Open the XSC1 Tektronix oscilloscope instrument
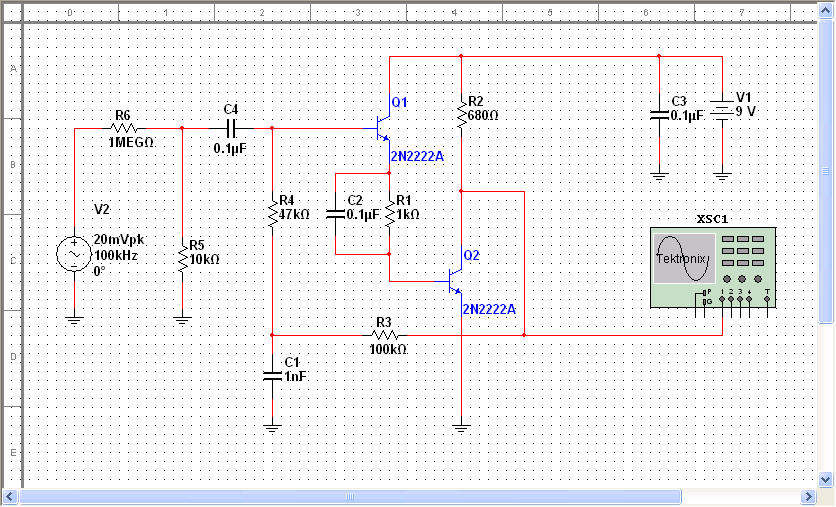836x507 pixels. coord(713,268)
